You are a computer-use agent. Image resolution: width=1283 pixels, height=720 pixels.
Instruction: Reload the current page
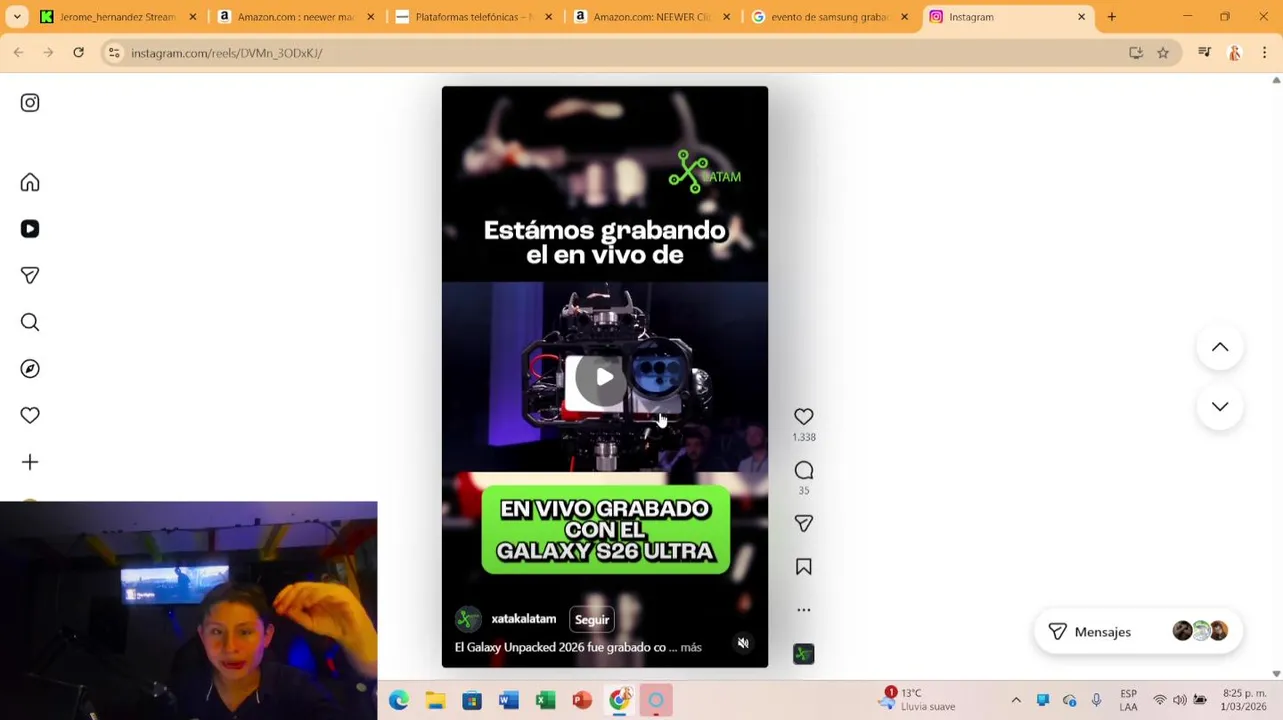click(78, 53)
